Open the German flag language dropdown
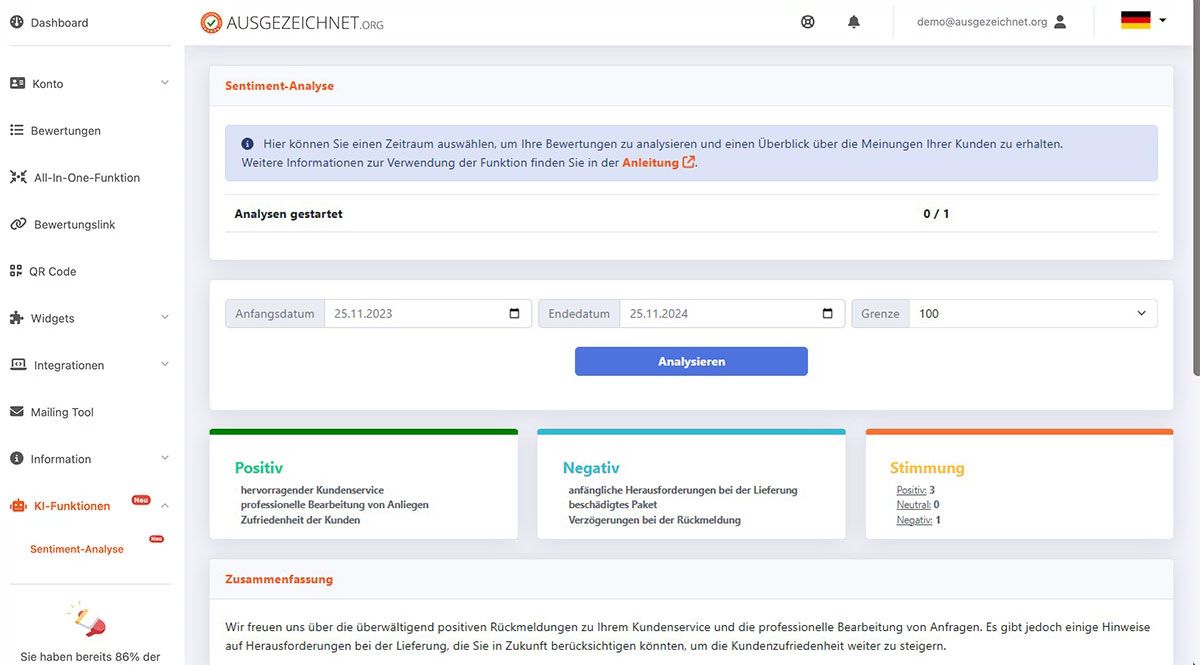Screen dimensions: 1200x665 [x=1144, y=20]
